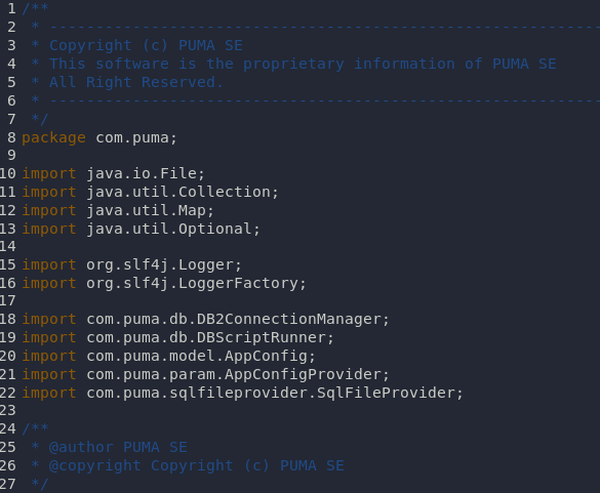Image resolution: width=600 pixels, height=493 pixels.
Task: Click java.util.Optional import text
Action: 141,229
